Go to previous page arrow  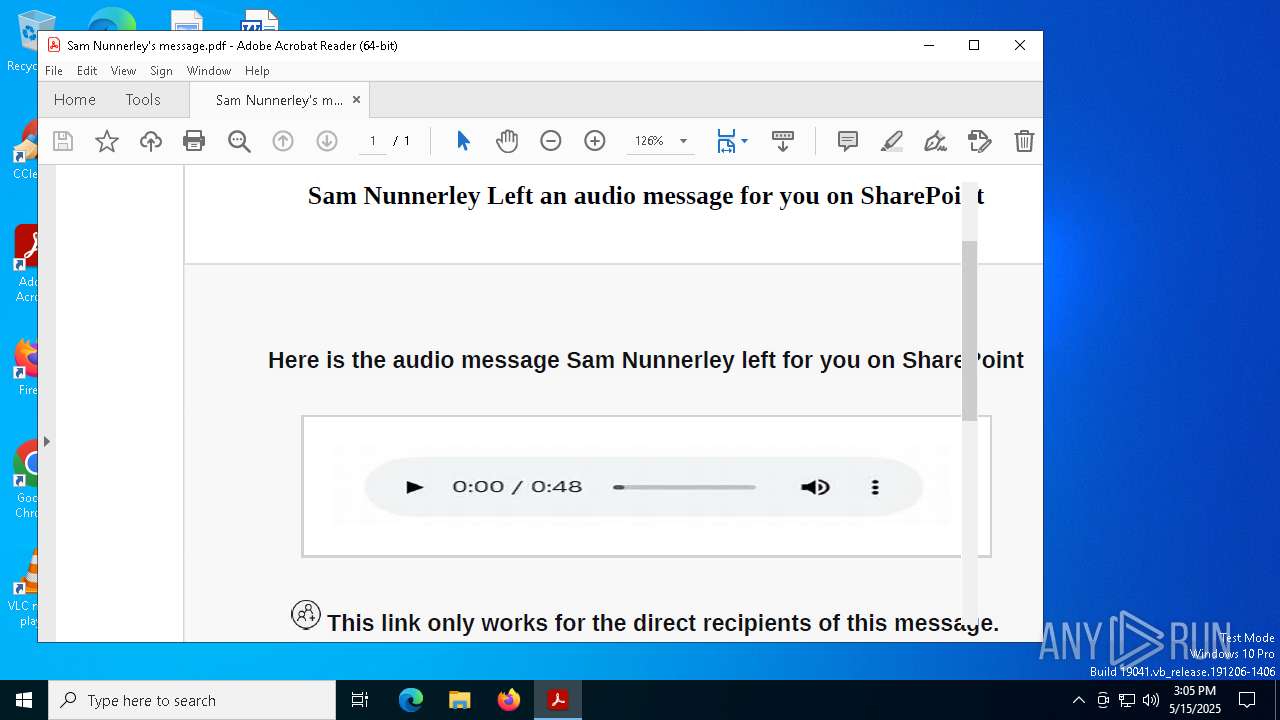[283, 141]
